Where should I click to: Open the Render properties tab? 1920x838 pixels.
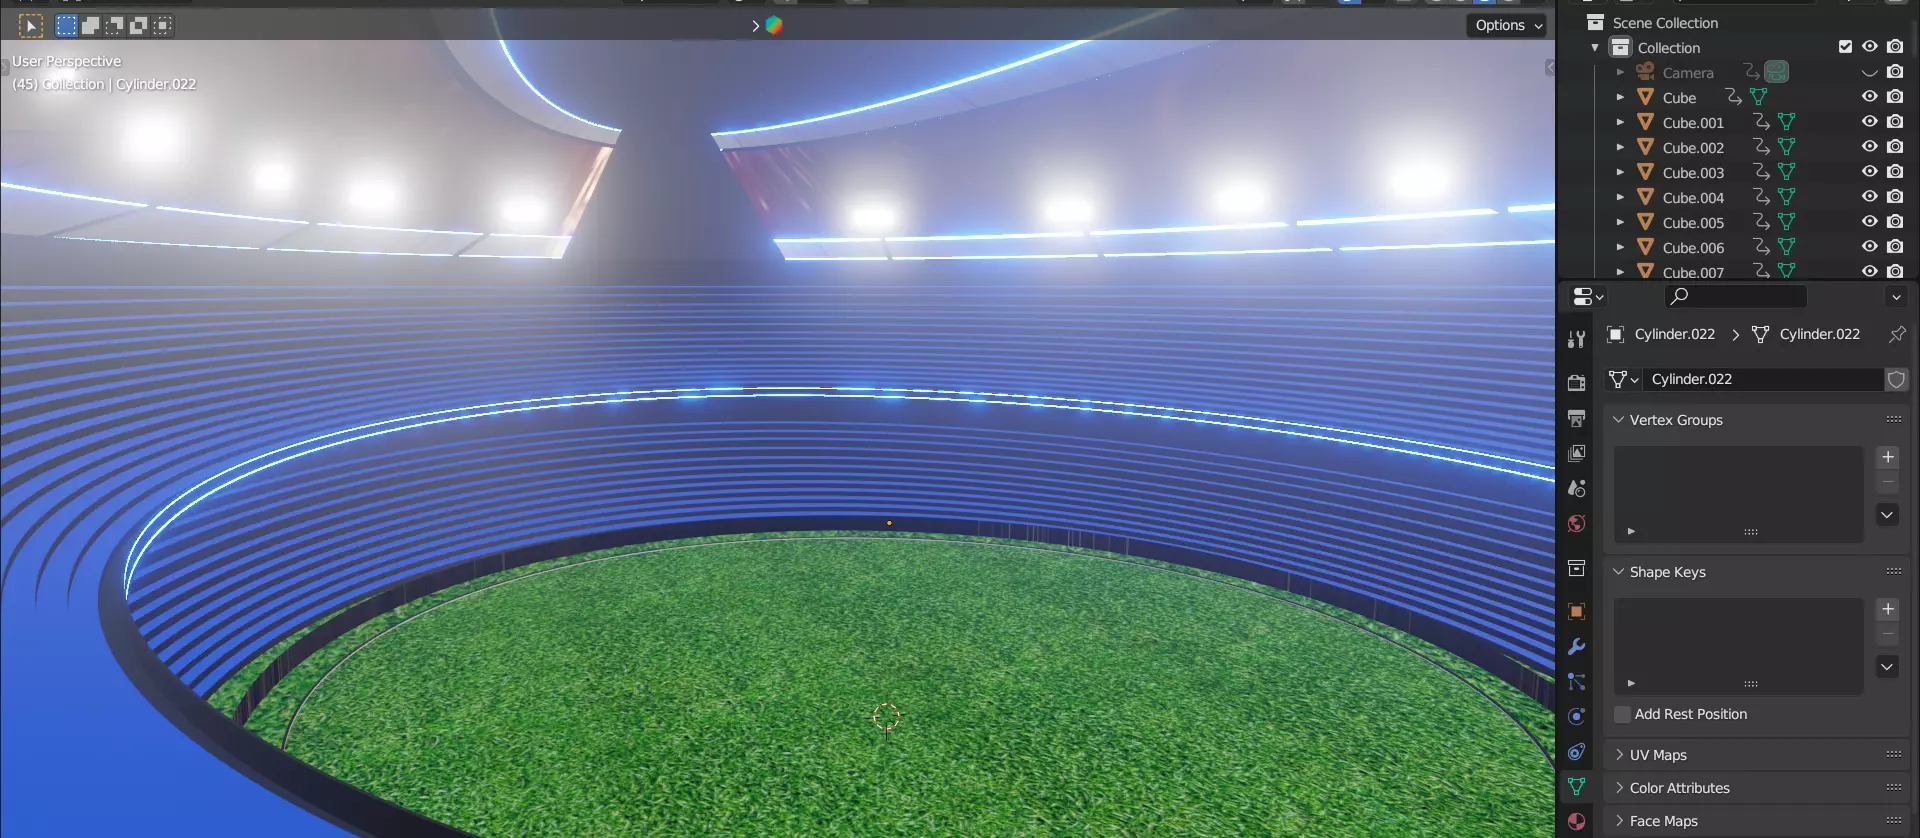pyautogui.click(x=1577, y=383)
